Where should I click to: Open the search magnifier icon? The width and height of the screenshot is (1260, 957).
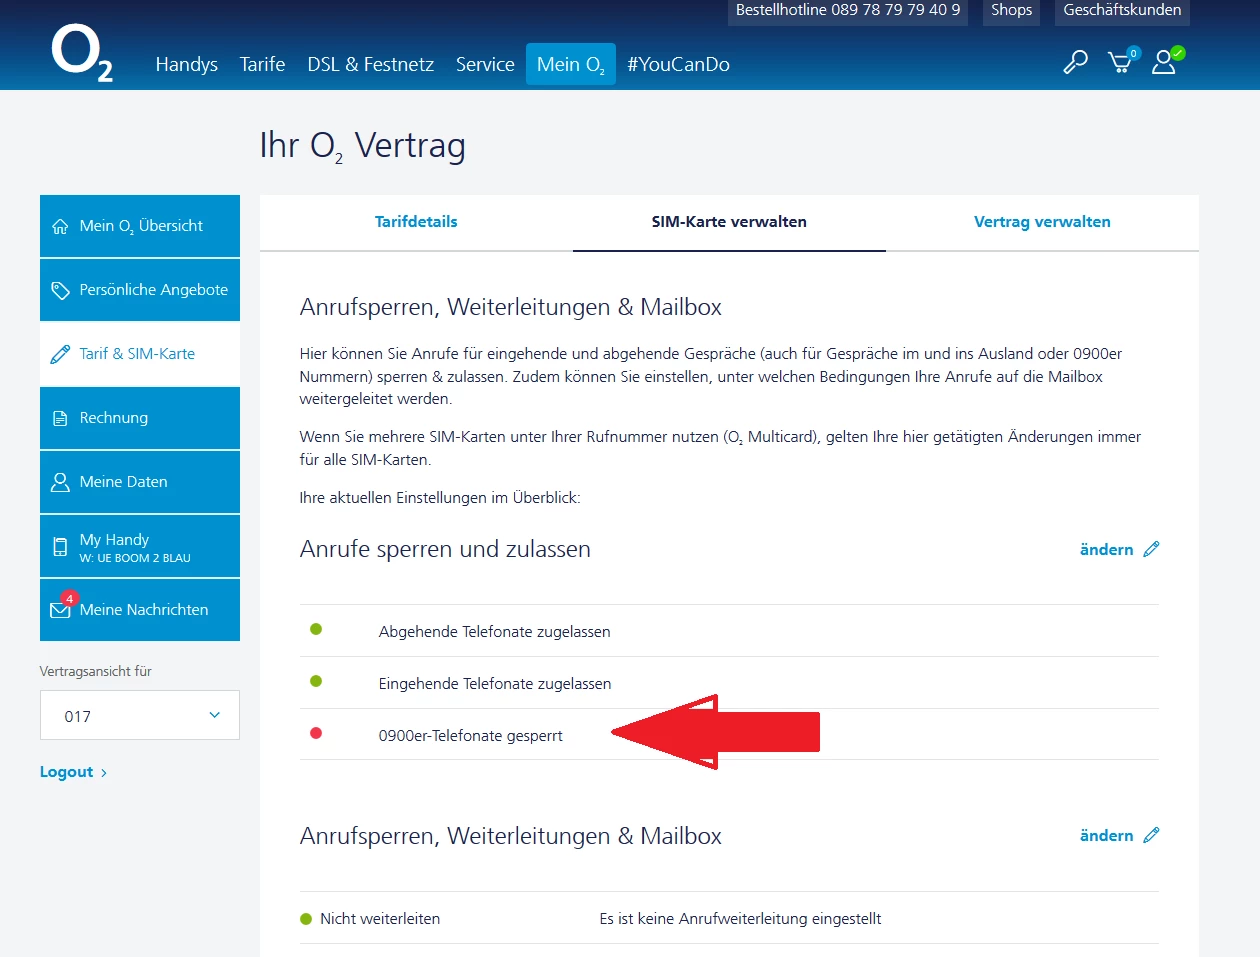pos(1075,63)
